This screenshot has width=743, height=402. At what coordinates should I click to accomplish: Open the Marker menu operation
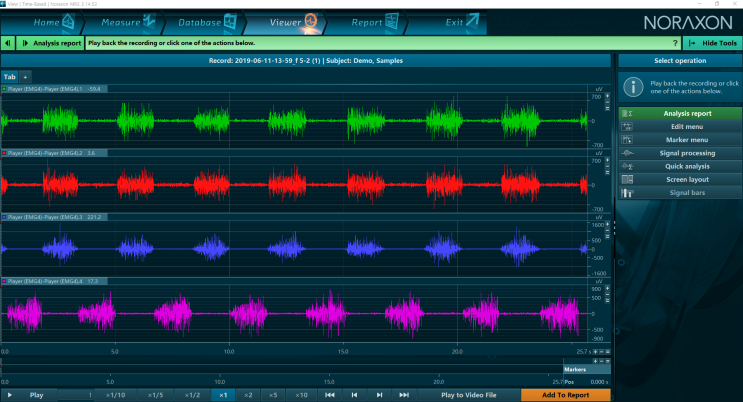coord(680,140)
